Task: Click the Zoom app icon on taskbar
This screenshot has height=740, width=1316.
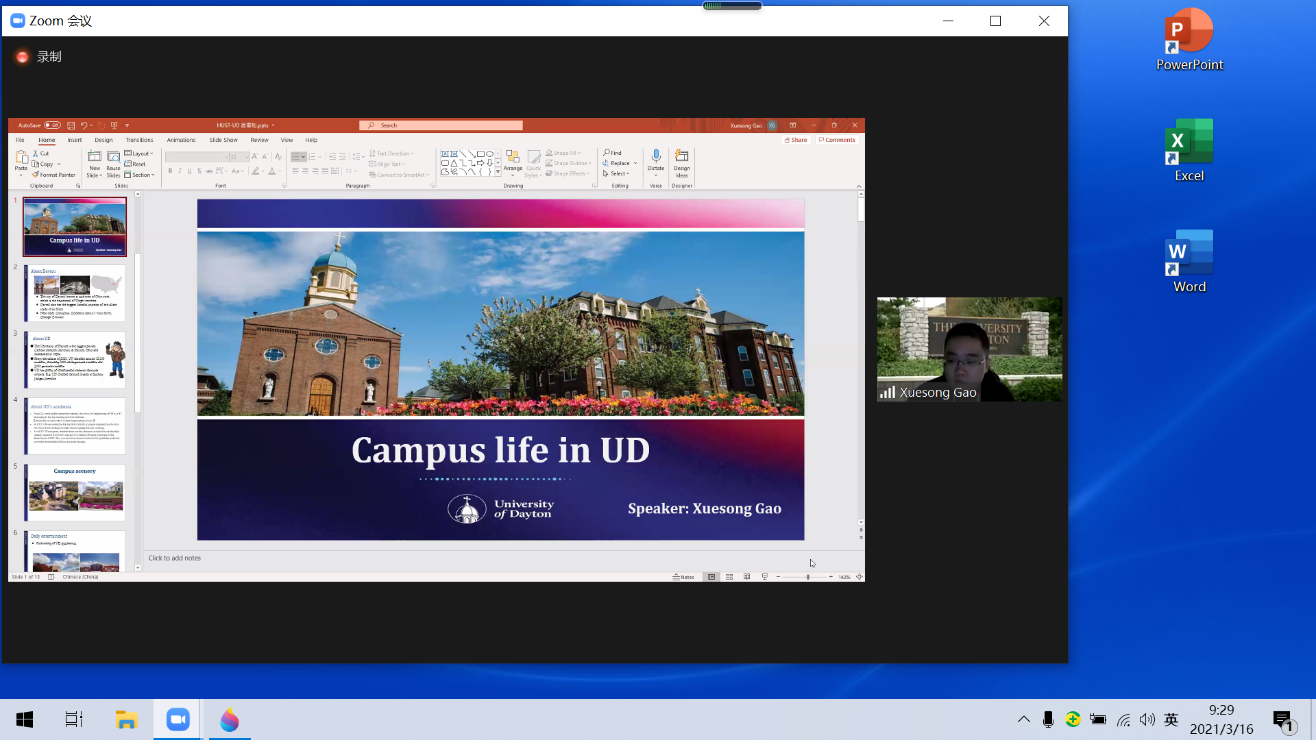Action: click(x=178, y=719)
